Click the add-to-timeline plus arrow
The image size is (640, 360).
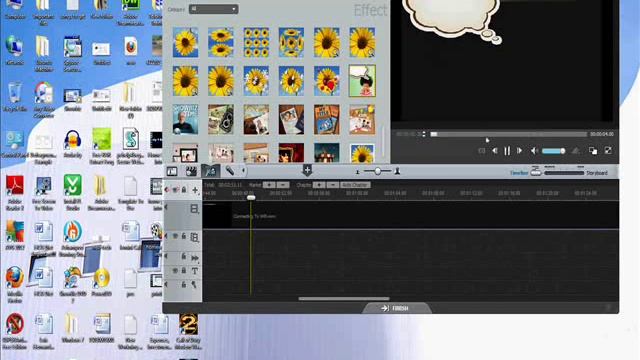point(307,170)
